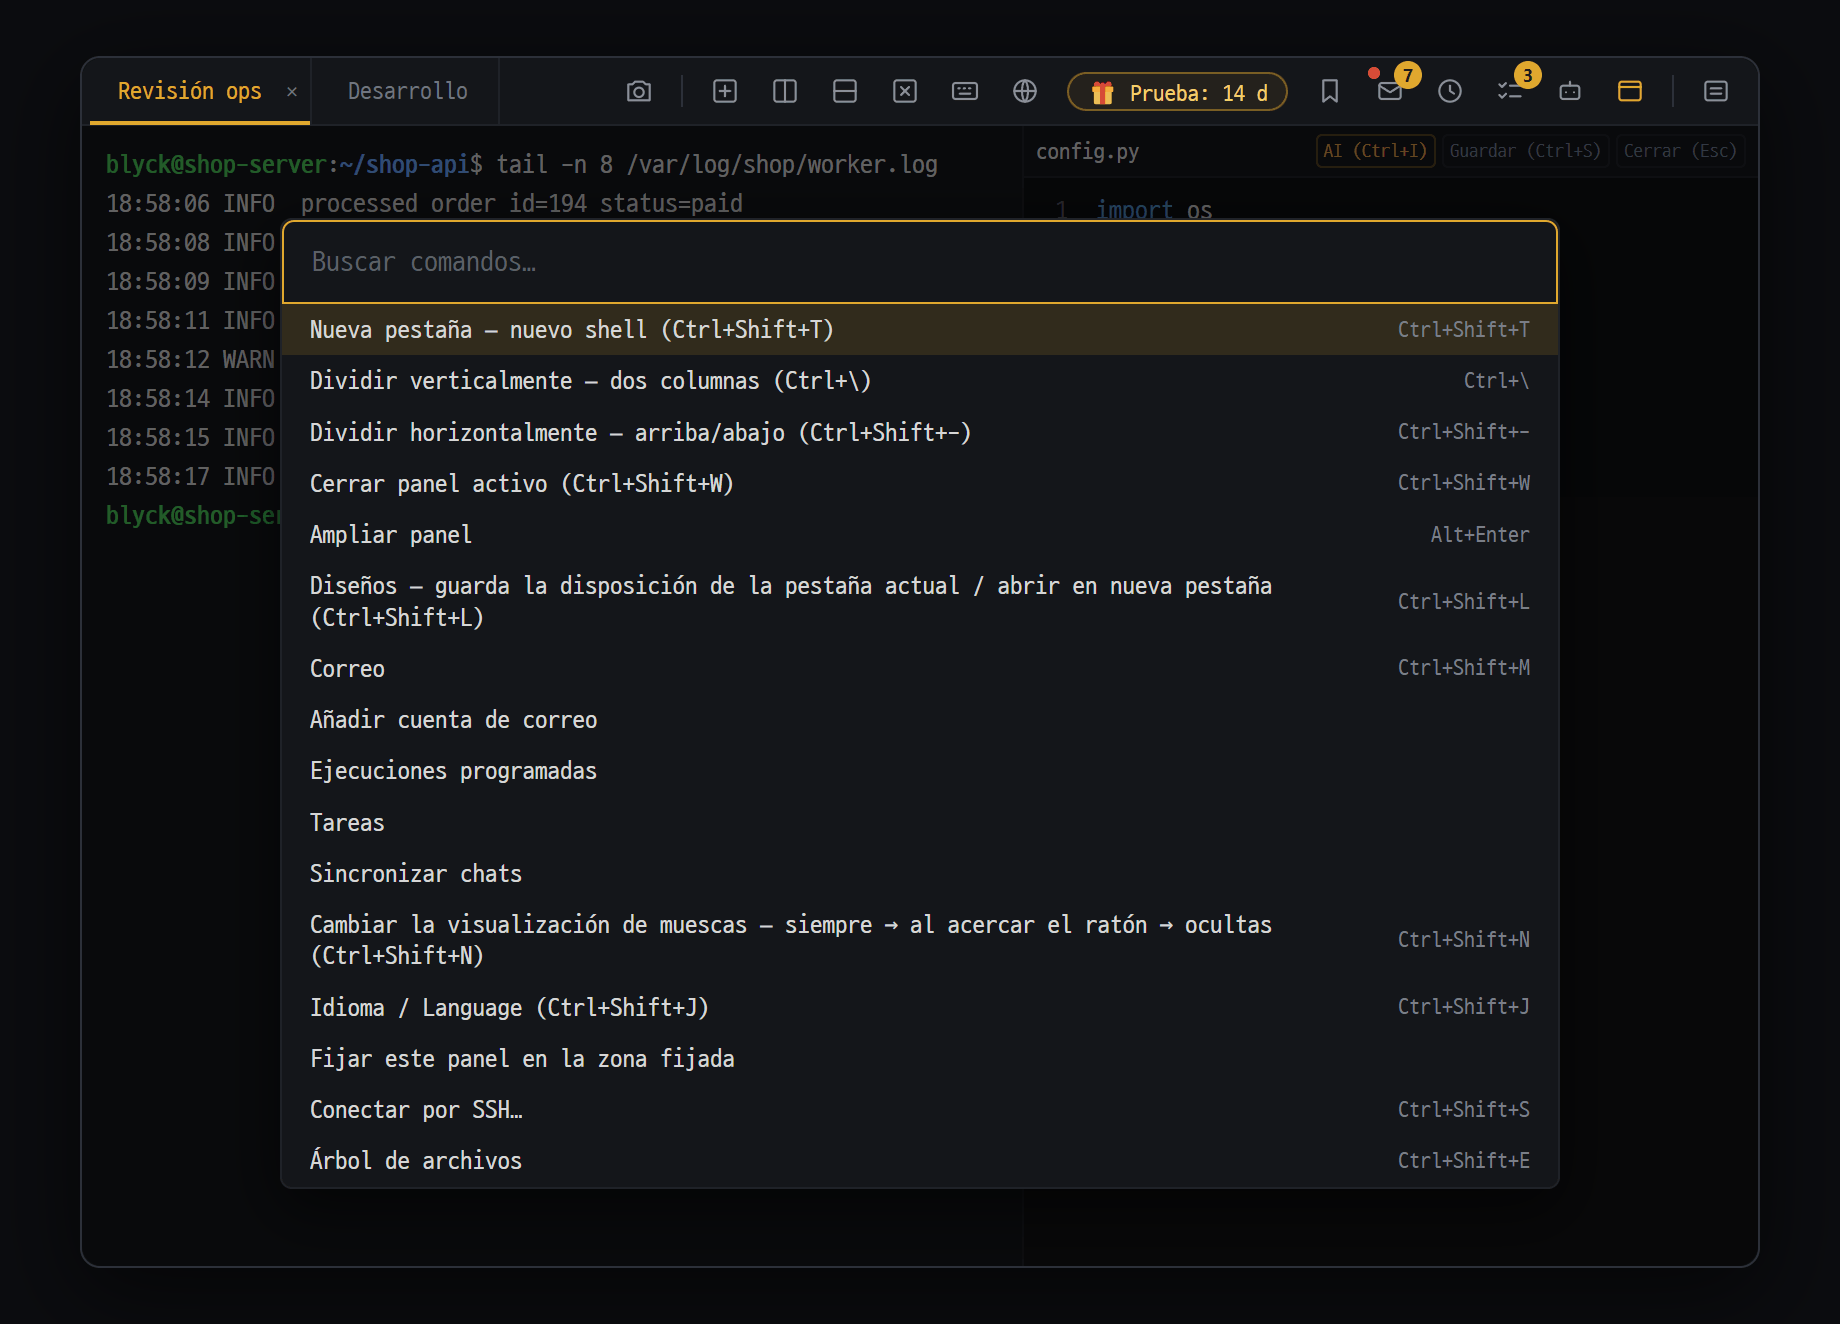Switch to the Desarrollo tab
1840x1324 pixels.
pyautogui.click(x=407, y=91)
